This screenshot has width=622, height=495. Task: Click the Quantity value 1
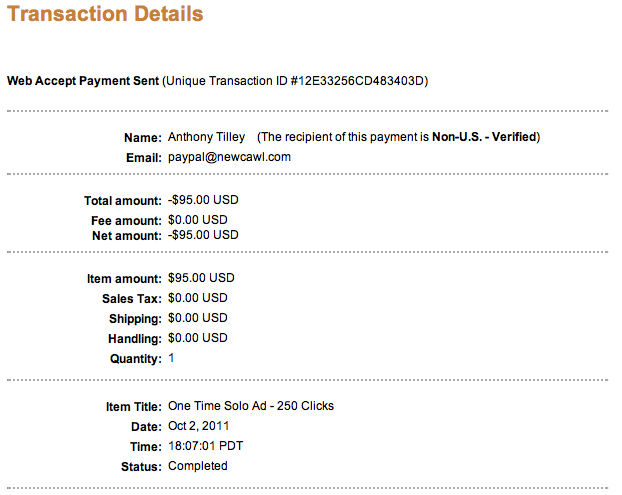tap(171, 358)
